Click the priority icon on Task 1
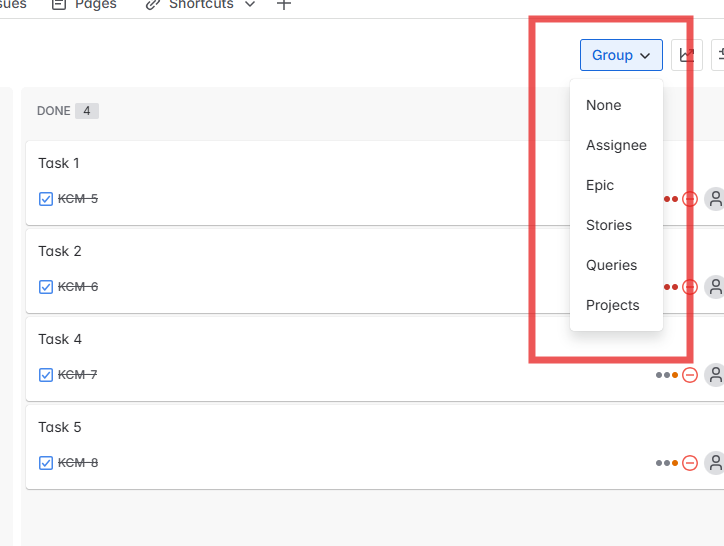This screenshot has height=546, width=724. (690, 199)
